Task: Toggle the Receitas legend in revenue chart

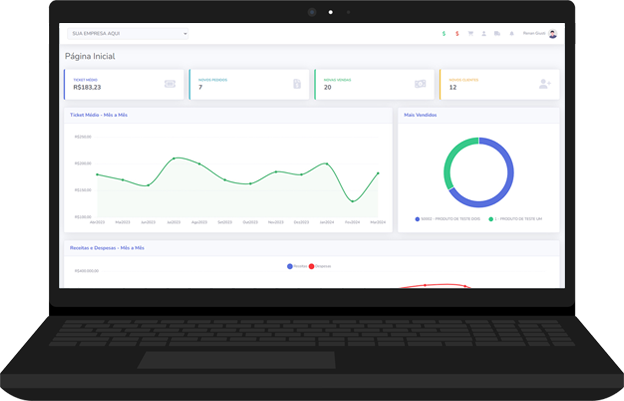Action: coord(297,266)
